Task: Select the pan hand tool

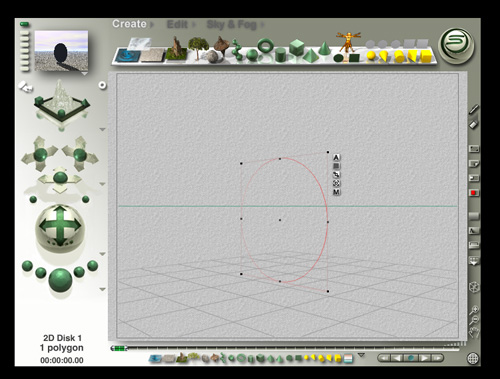Action: [x=474, y=333]
